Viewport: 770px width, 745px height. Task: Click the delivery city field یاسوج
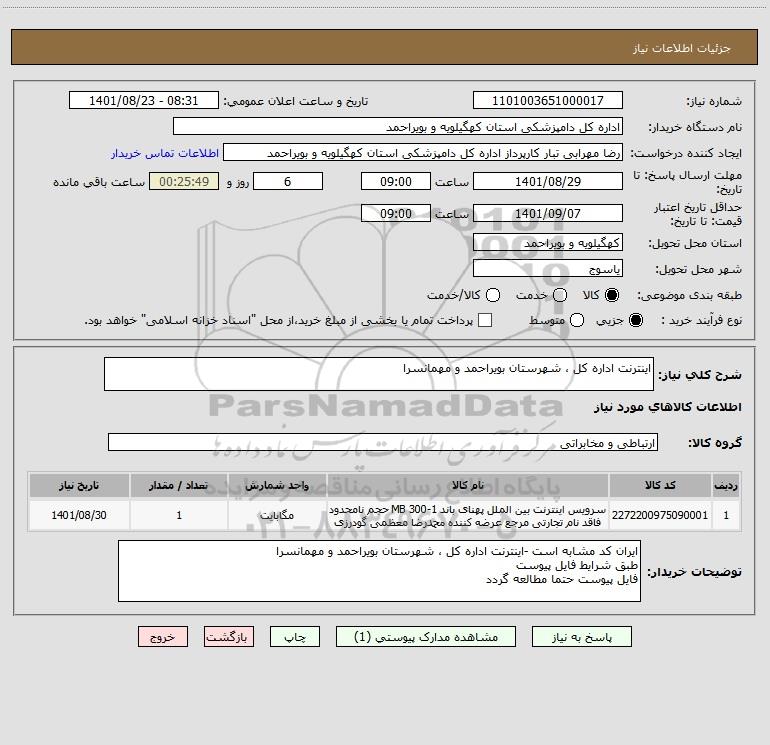click(548, 269)
